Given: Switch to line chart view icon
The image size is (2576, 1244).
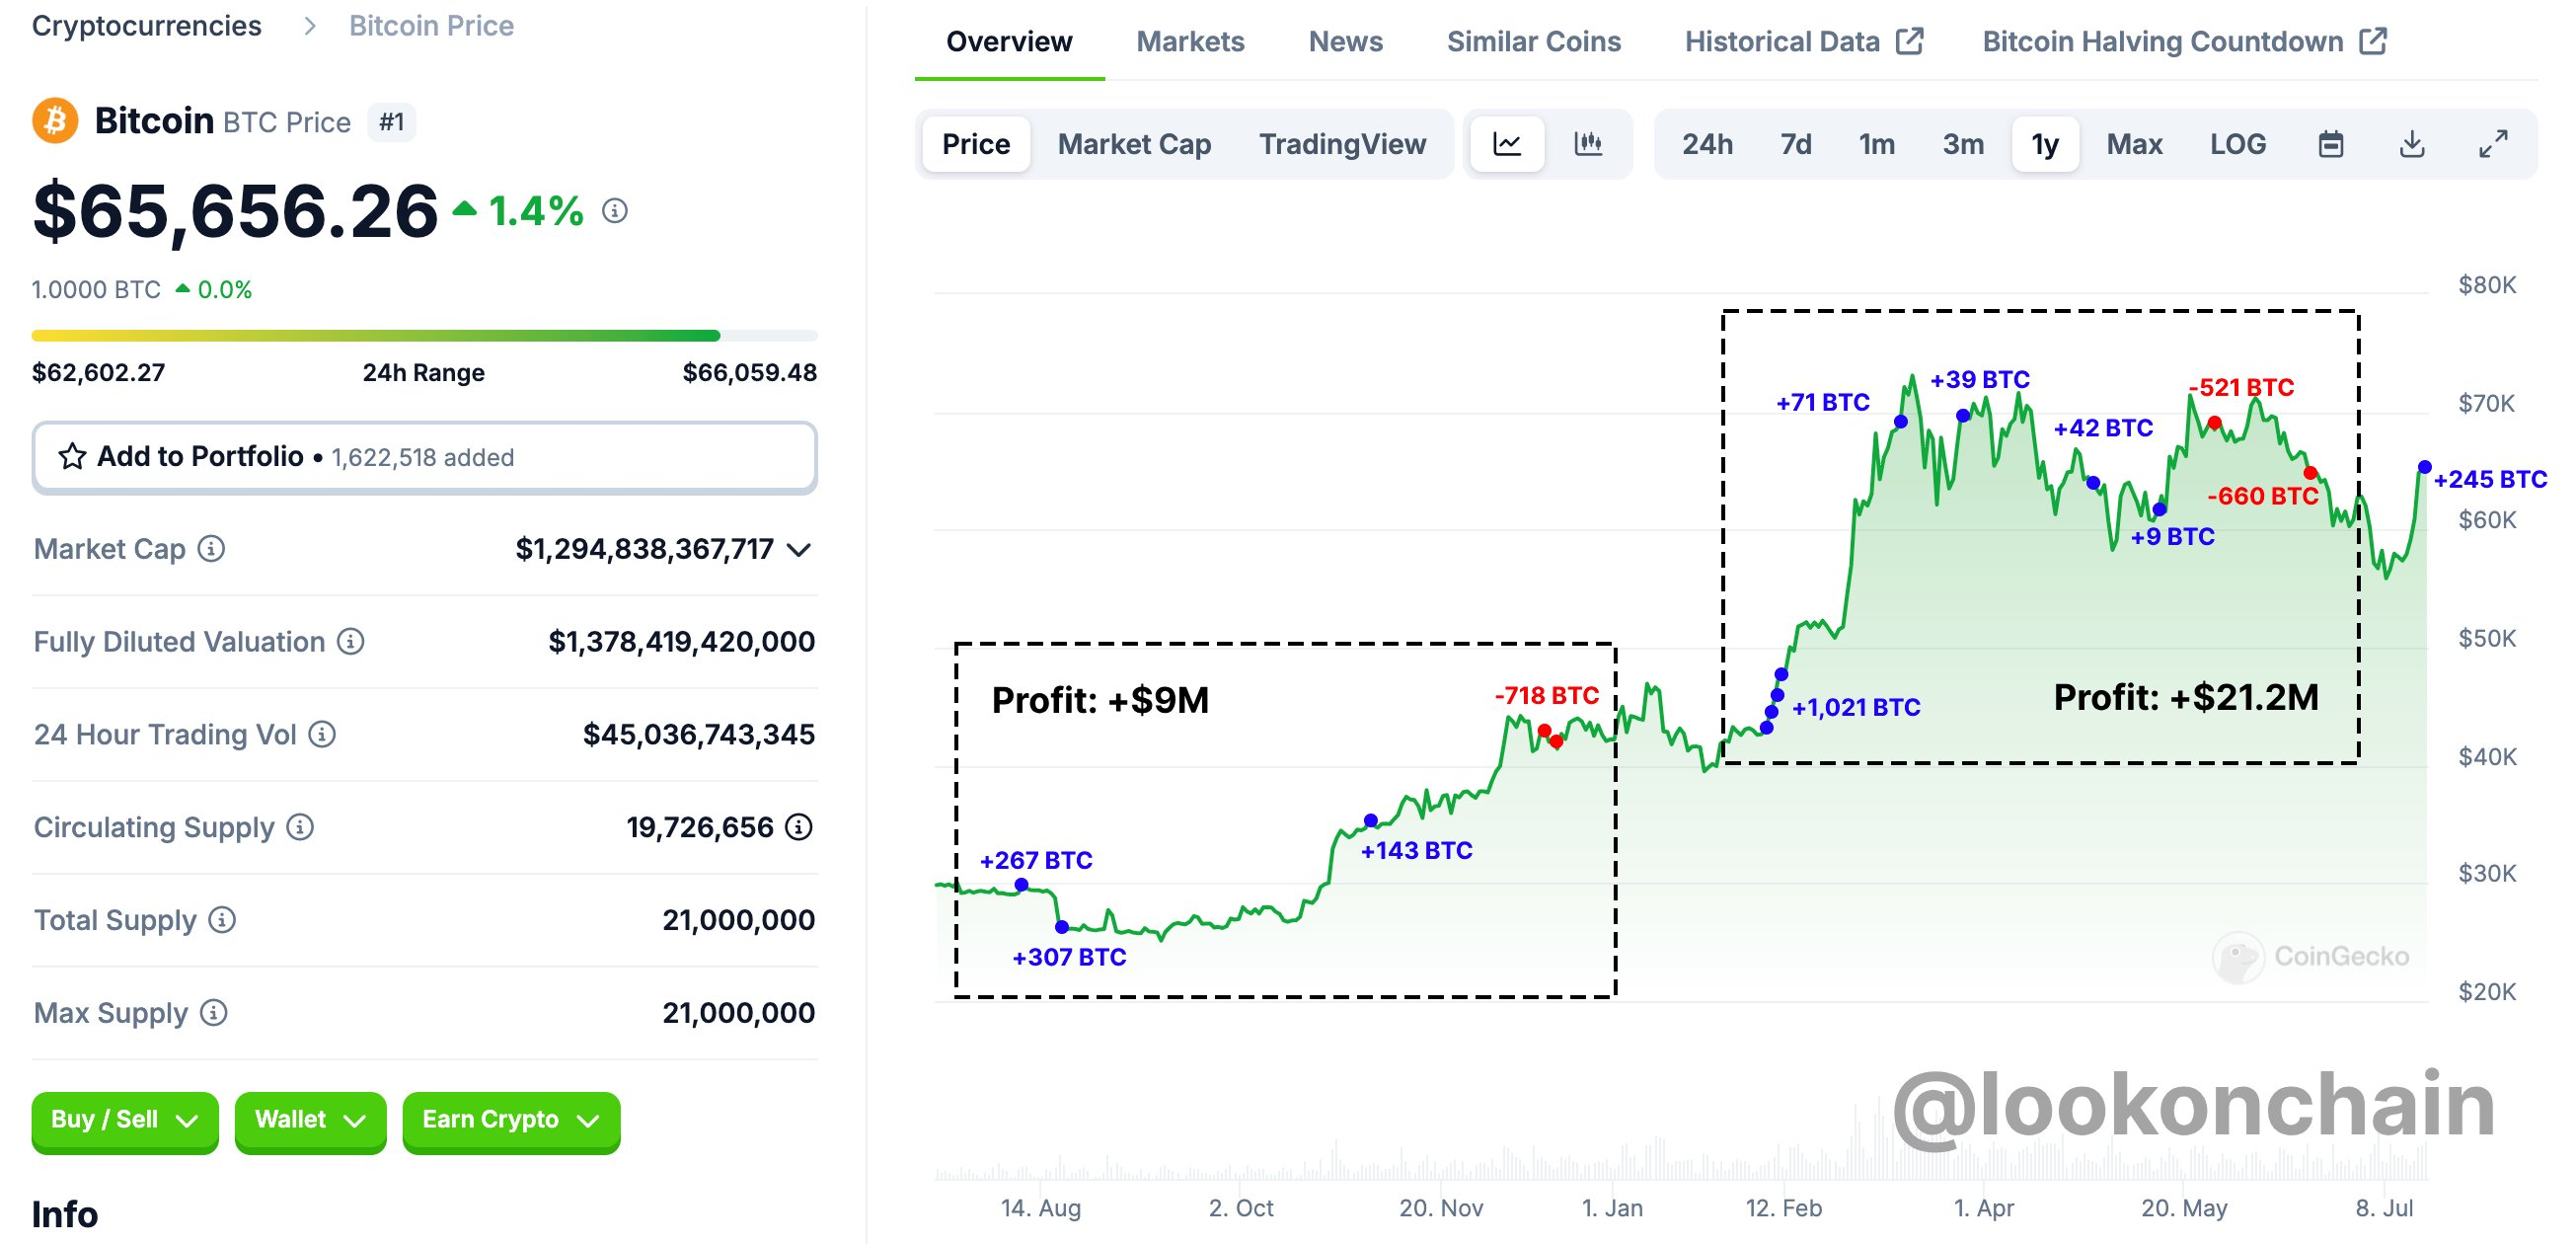Looking at the screenshot, I should 1506,144.
